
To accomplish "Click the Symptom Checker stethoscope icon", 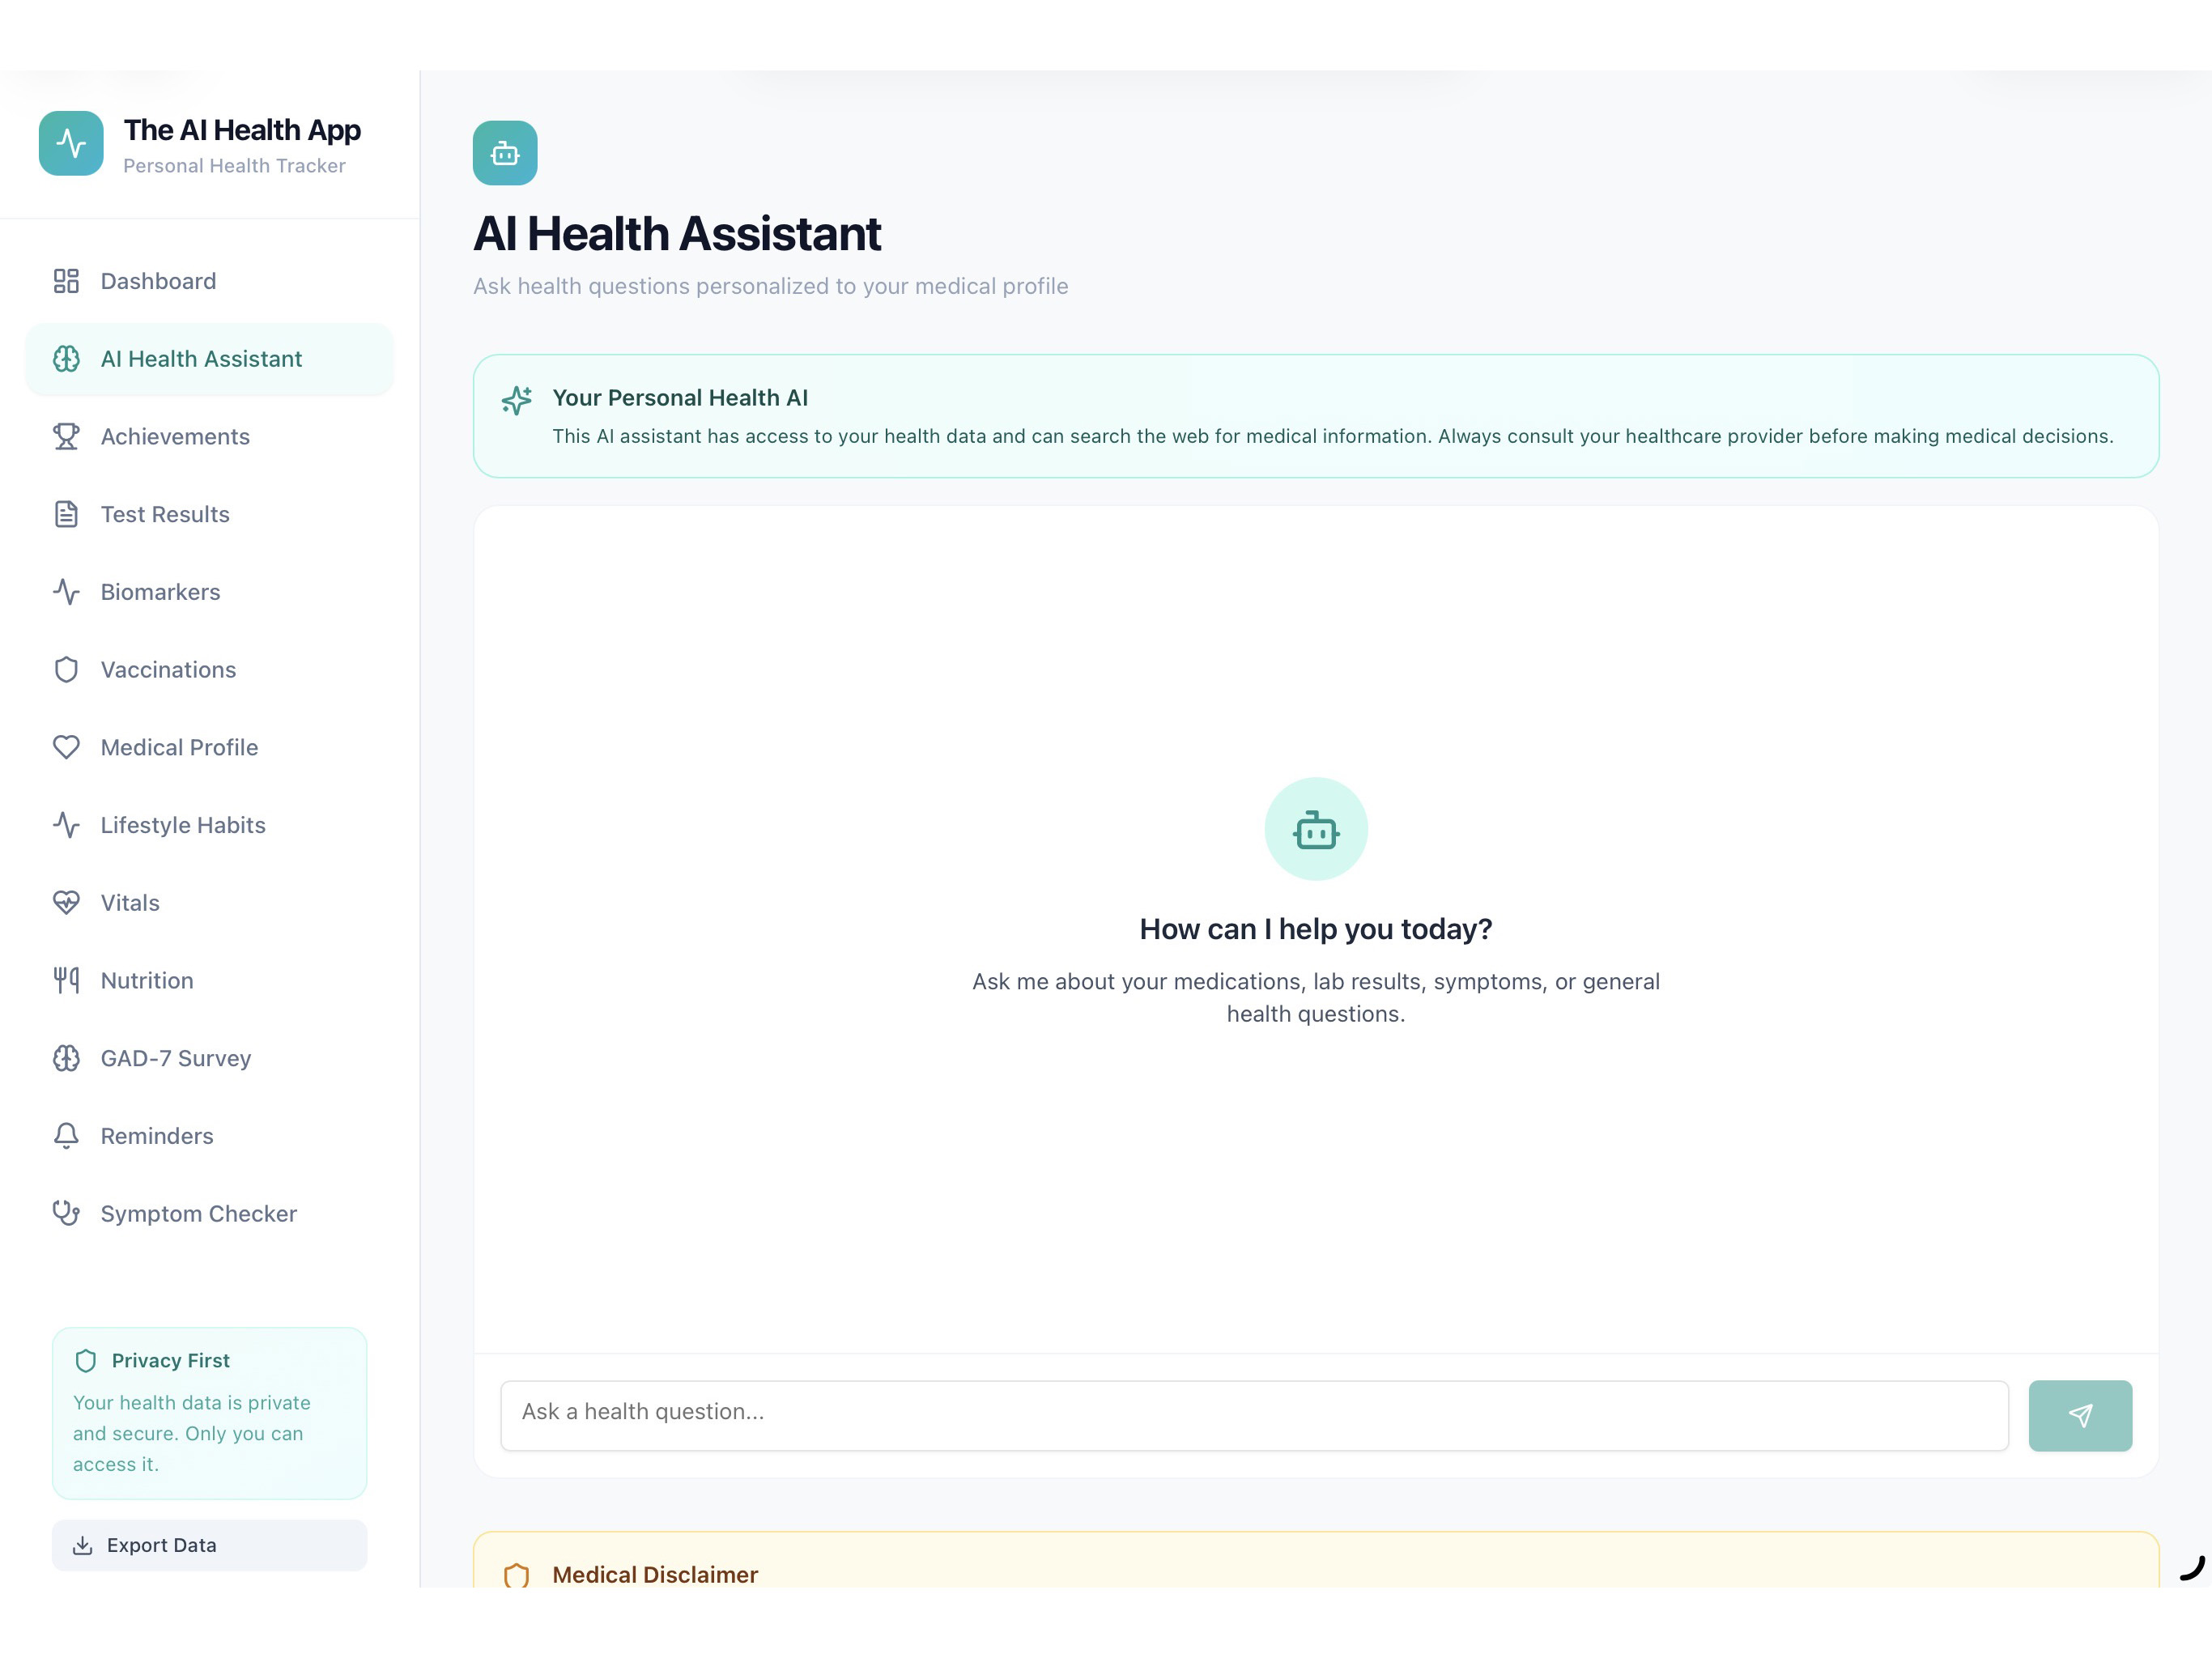I will 66,1213.
